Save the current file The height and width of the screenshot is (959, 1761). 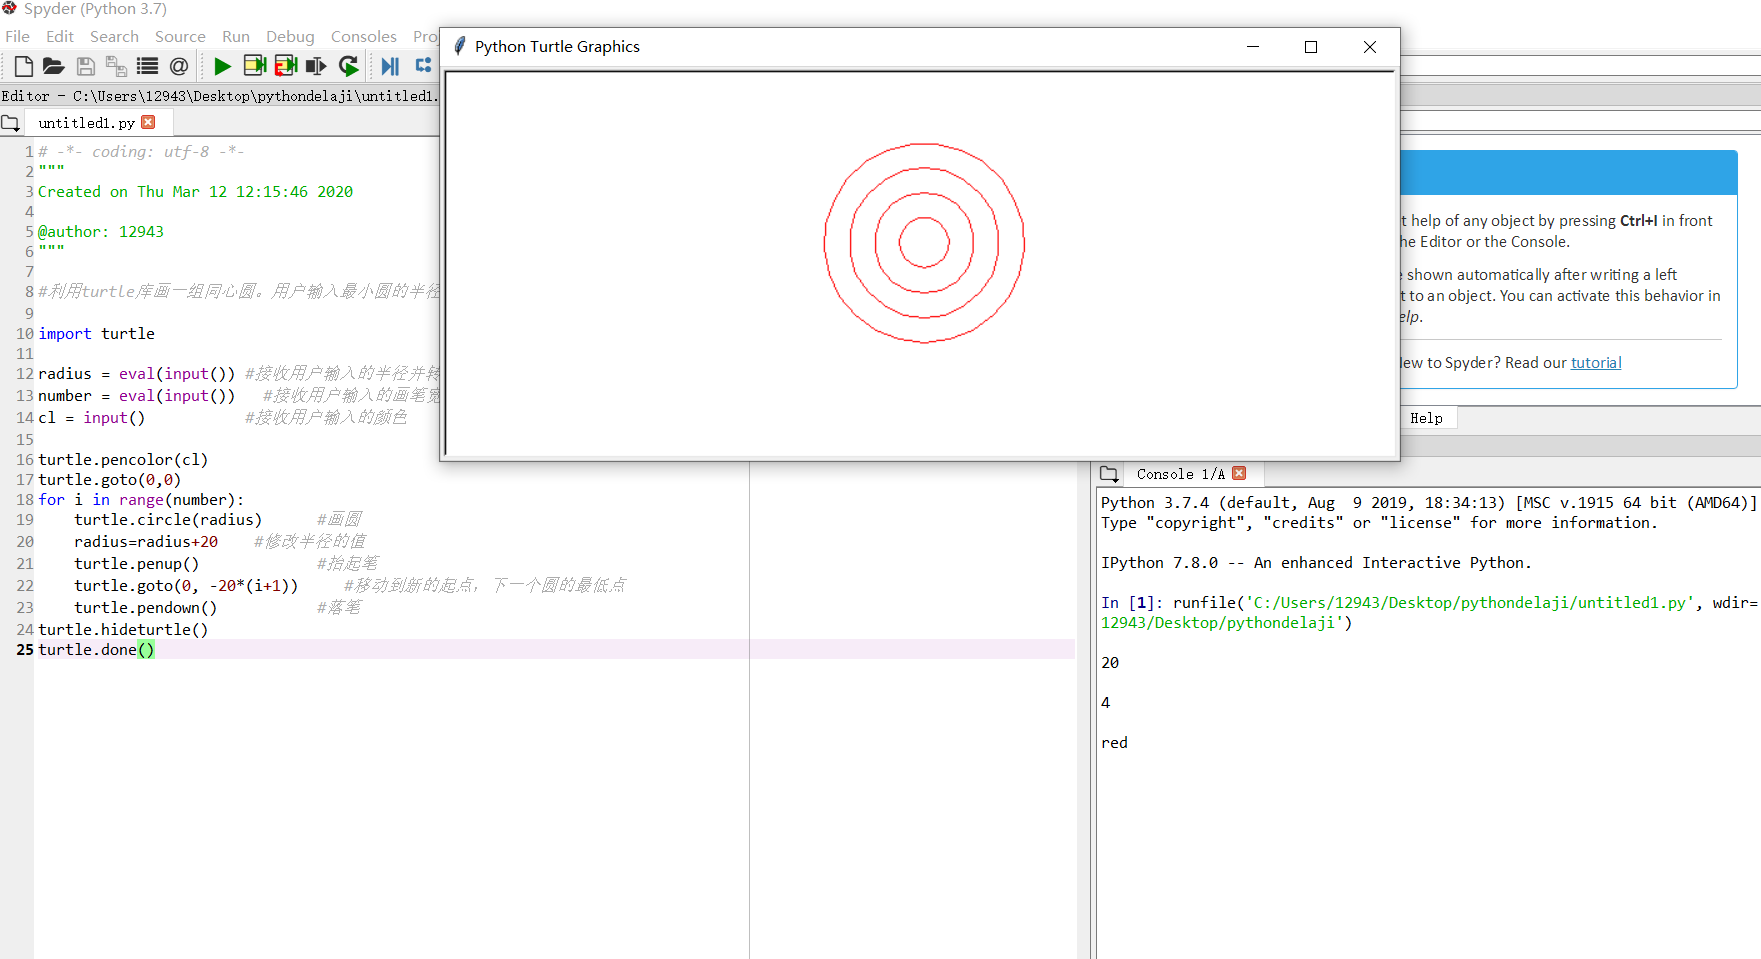coord(86,66)
